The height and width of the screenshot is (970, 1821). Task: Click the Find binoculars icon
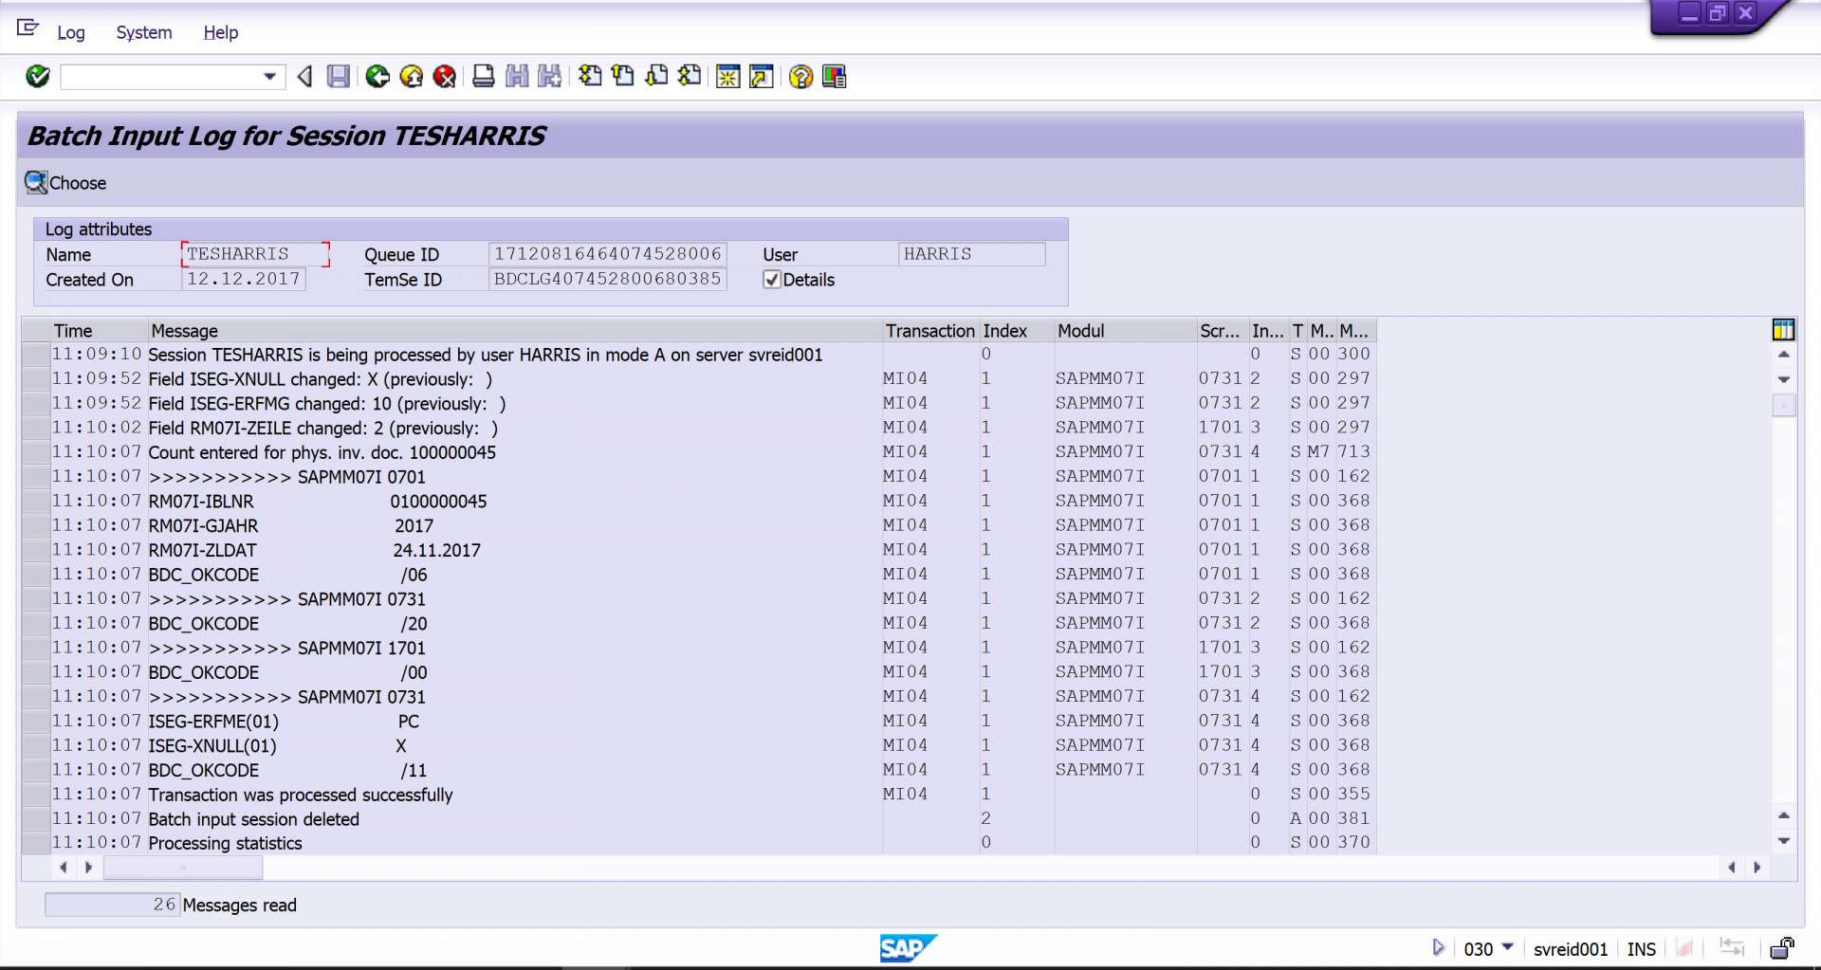click(516, 77)
